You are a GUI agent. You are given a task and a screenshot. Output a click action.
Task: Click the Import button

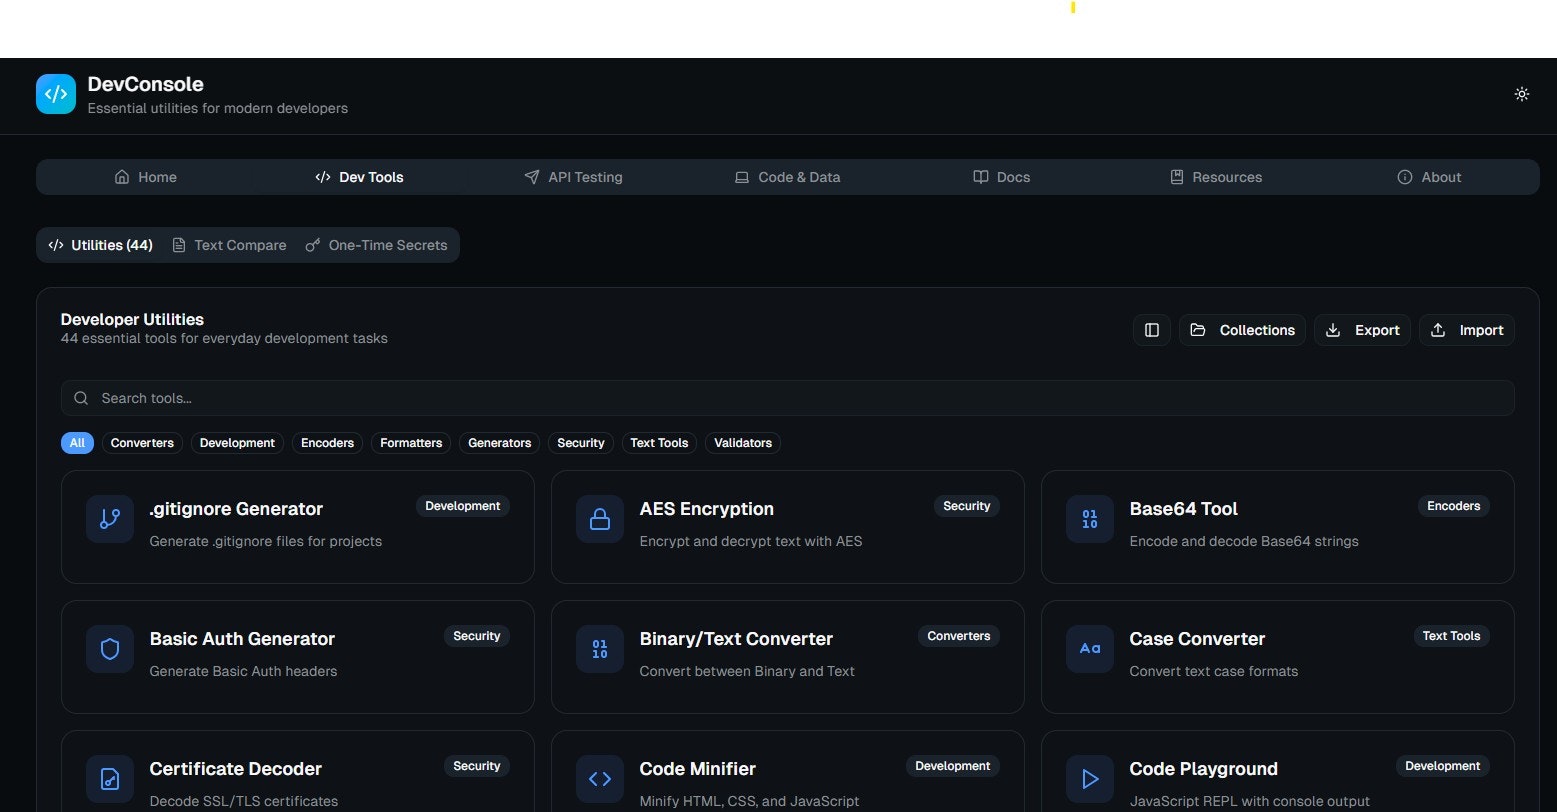[x=1466, y=330]
